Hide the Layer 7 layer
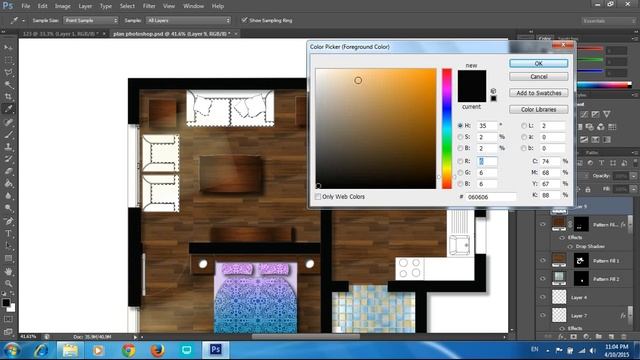This screenshot has height=360, width=640. pos(543,315)
